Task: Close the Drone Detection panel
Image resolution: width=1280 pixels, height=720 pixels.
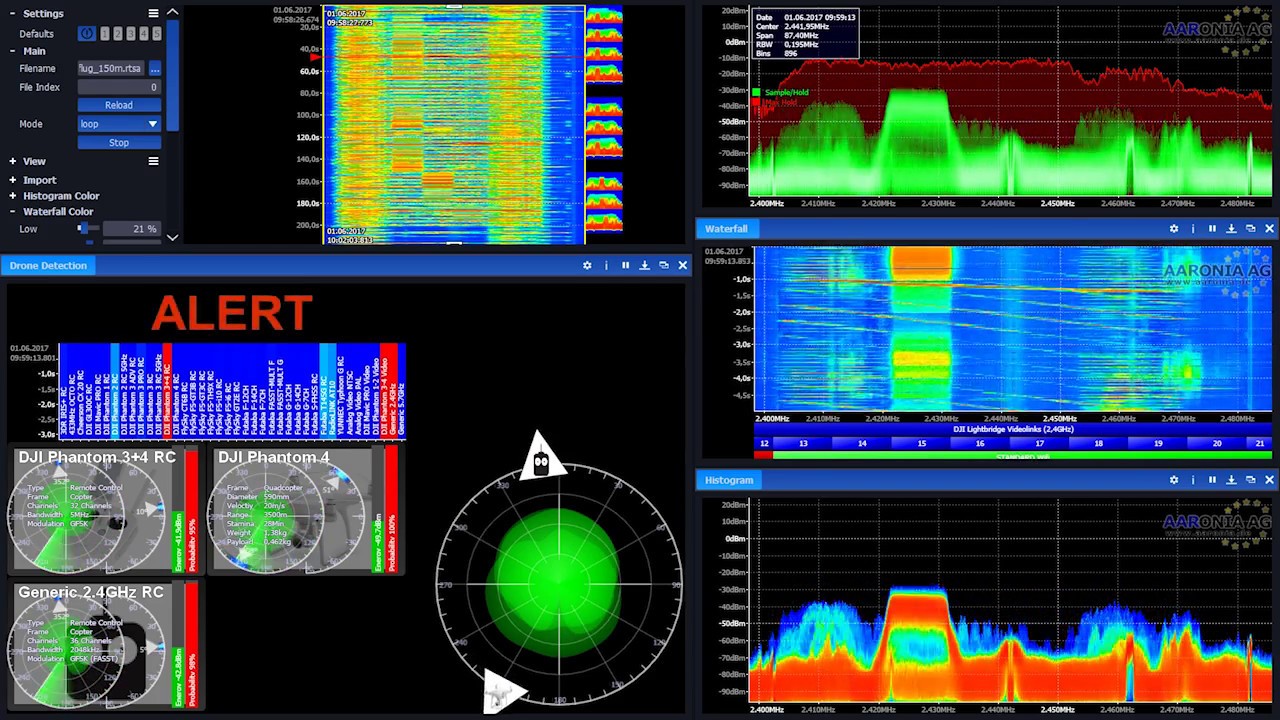Action: 682,265
